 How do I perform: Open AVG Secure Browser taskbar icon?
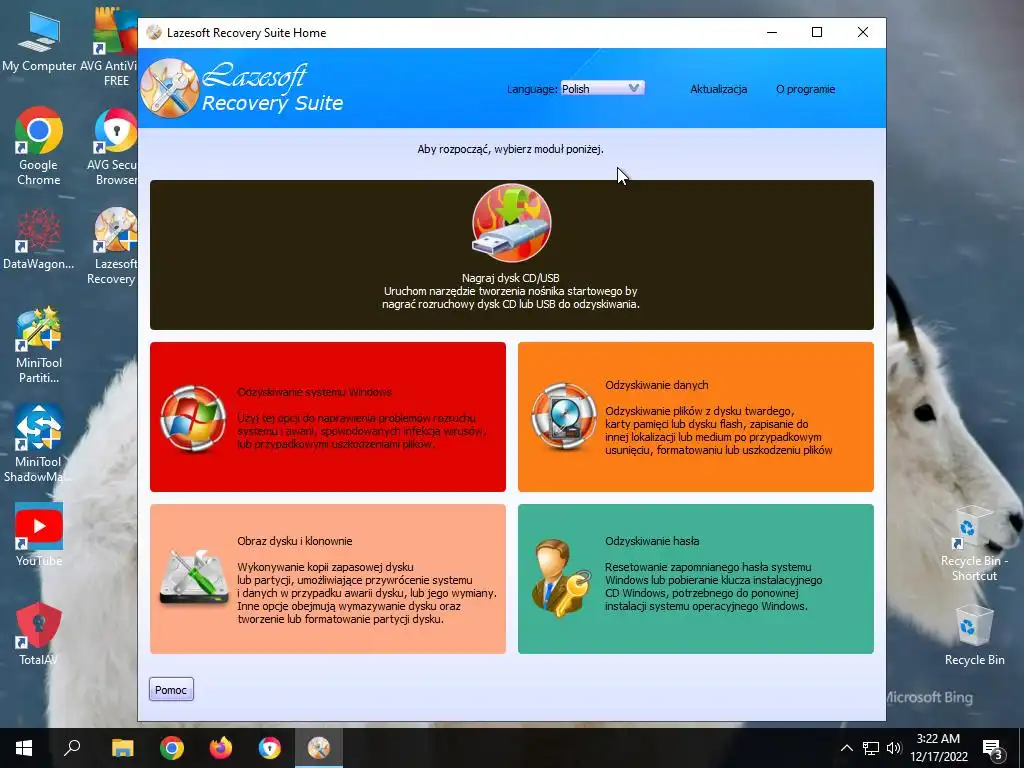pyautogui.click(x=270, y=748)
